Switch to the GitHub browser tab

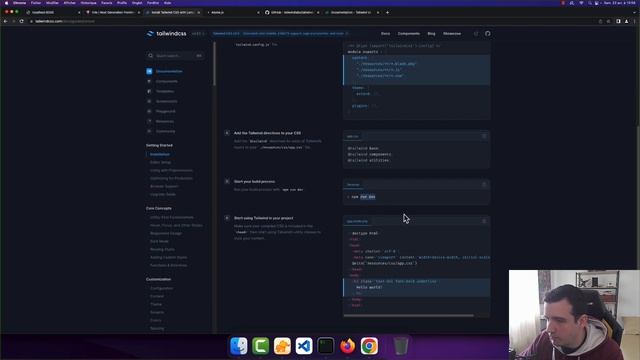coord(292,12)
